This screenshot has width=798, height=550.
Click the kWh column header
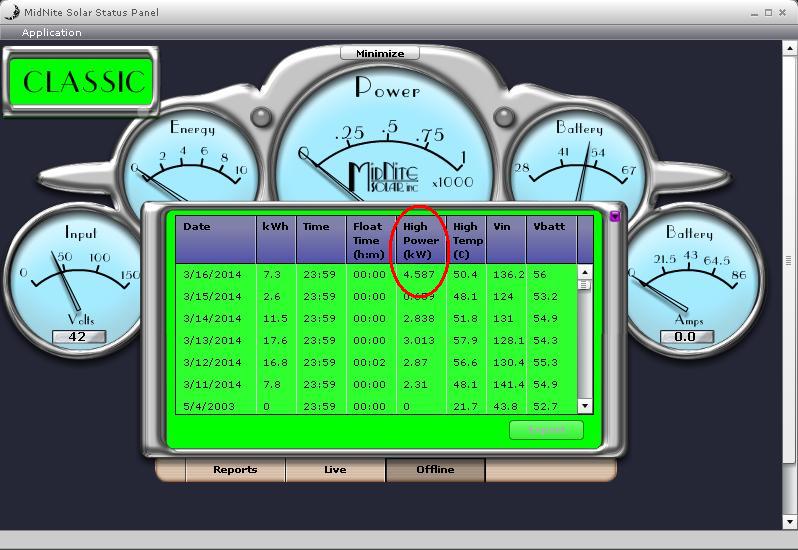(x=276, y=240)
